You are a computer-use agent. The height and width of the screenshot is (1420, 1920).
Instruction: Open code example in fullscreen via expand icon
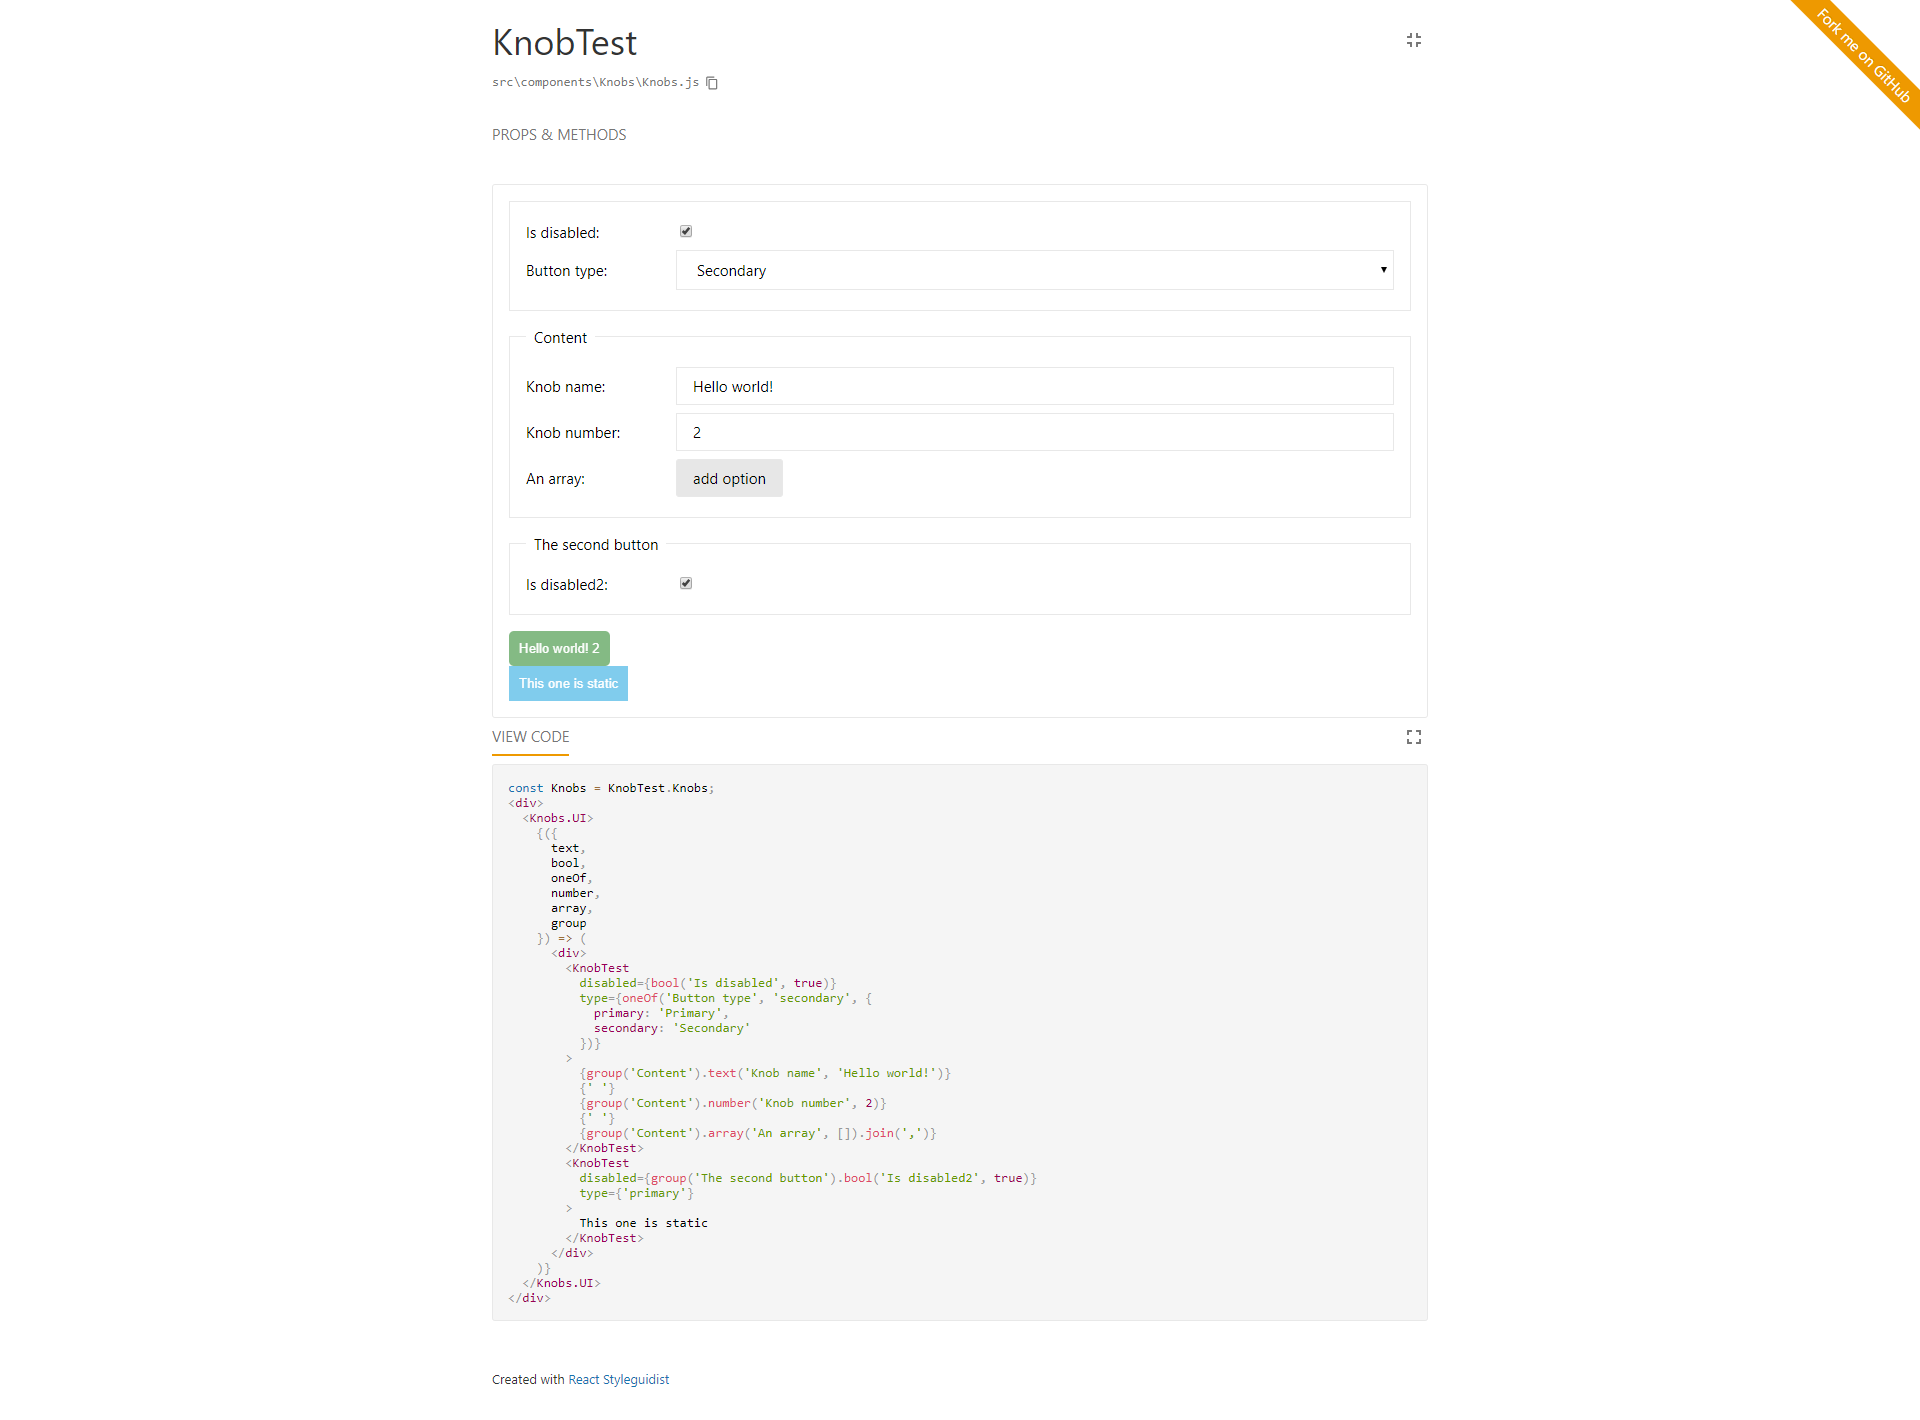pyautogui.click(x=1413, y=737)
